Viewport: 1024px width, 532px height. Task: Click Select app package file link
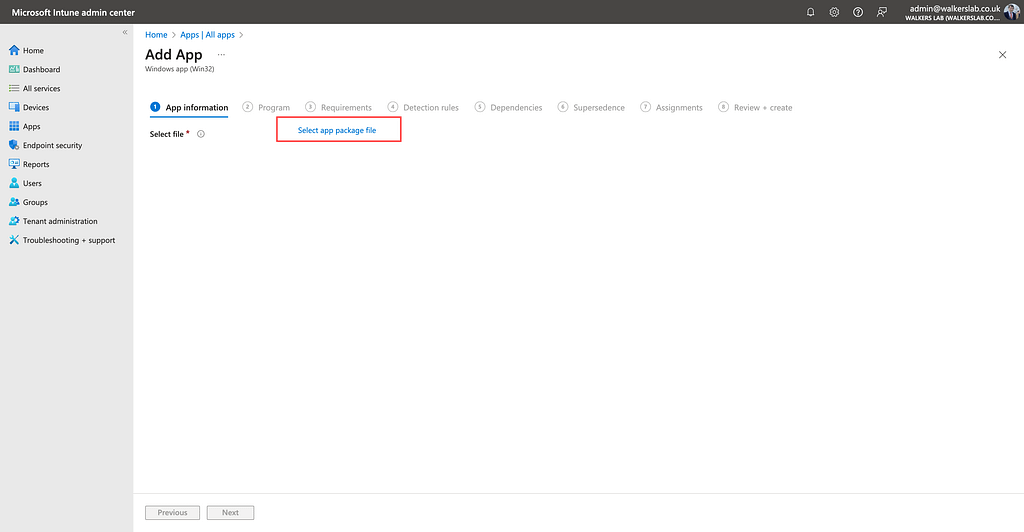[337, 130]
